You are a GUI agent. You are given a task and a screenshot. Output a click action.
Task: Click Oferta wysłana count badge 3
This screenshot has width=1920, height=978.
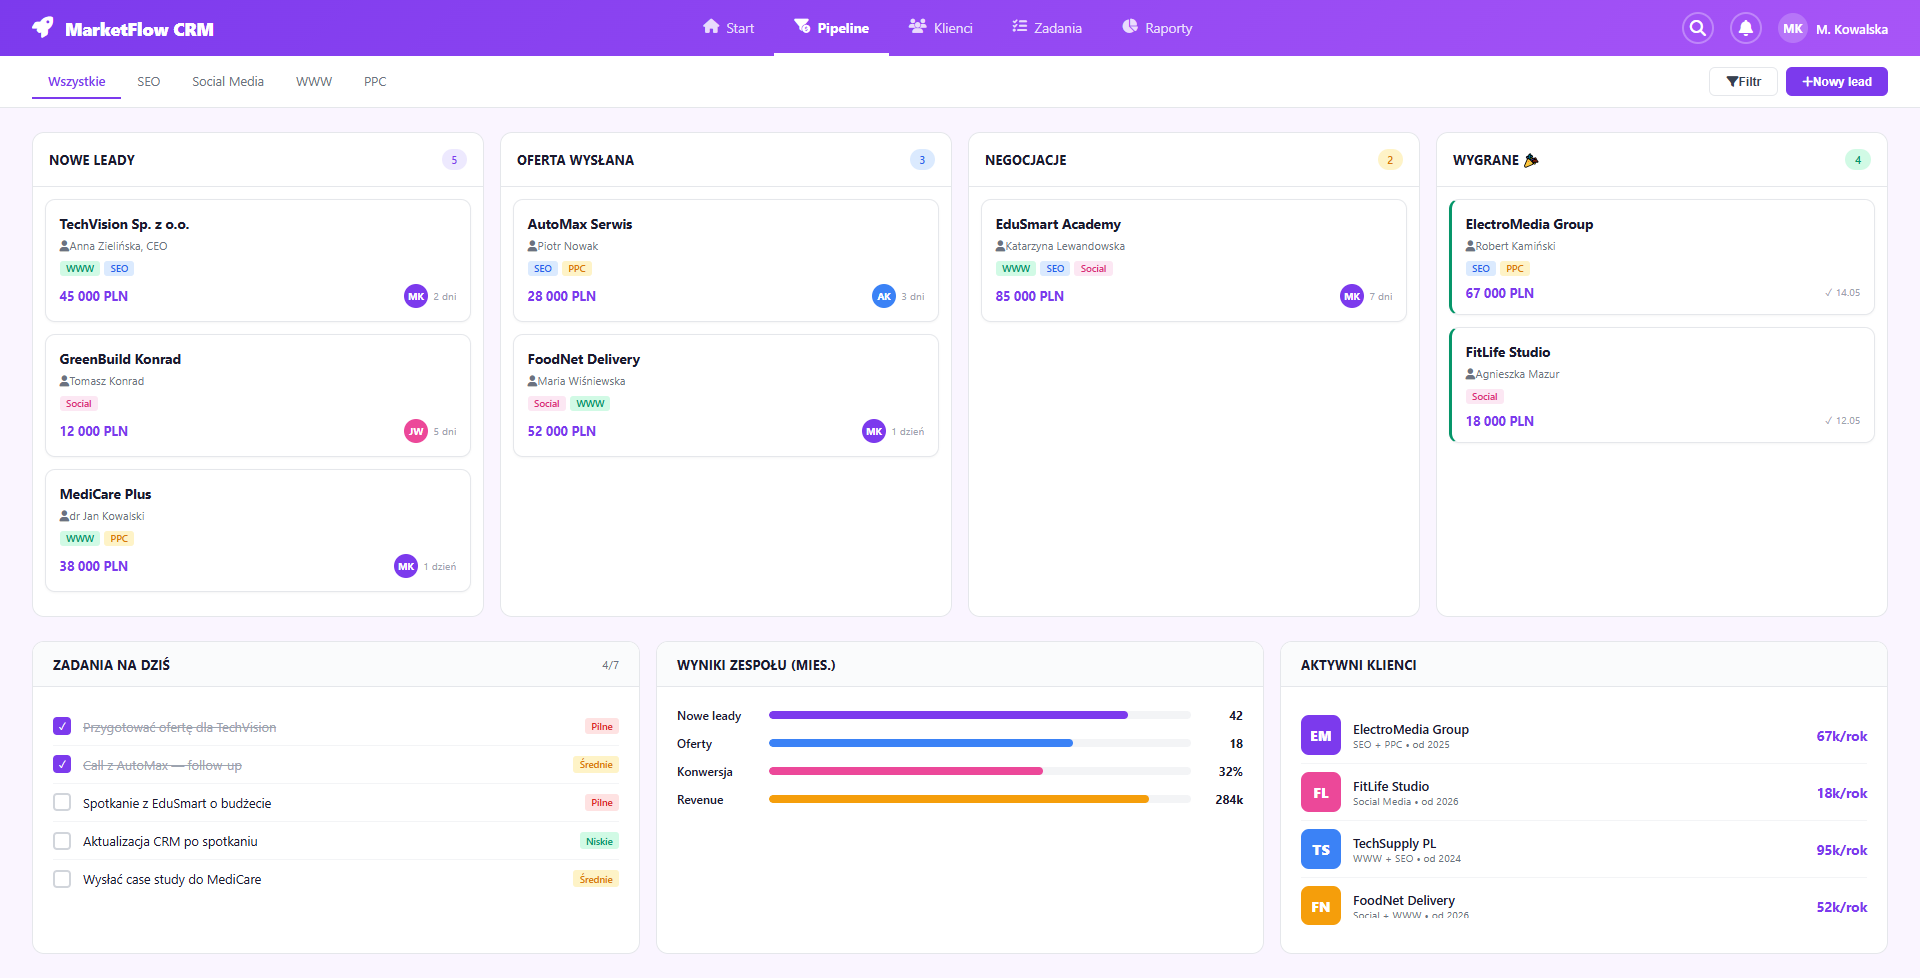(x=922, y=160)
